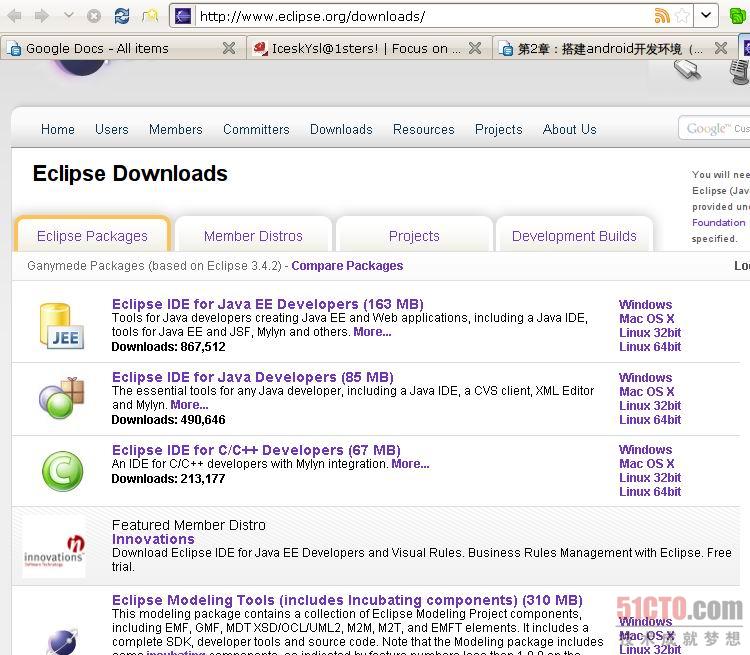Click More link for Java EE package
Screen dimensions: 750x655
pos(372,332)
